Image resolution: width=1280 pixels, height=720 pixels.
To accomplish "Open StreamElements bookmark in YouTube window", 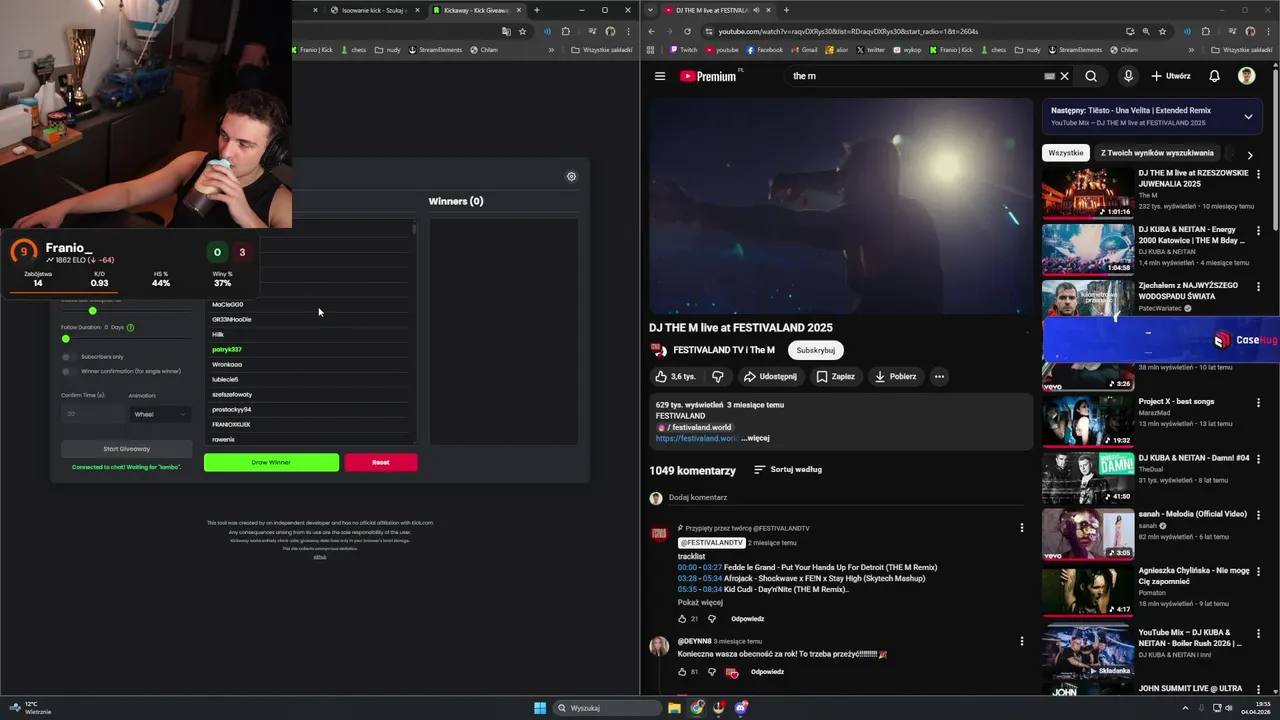I will [1075, 50].
